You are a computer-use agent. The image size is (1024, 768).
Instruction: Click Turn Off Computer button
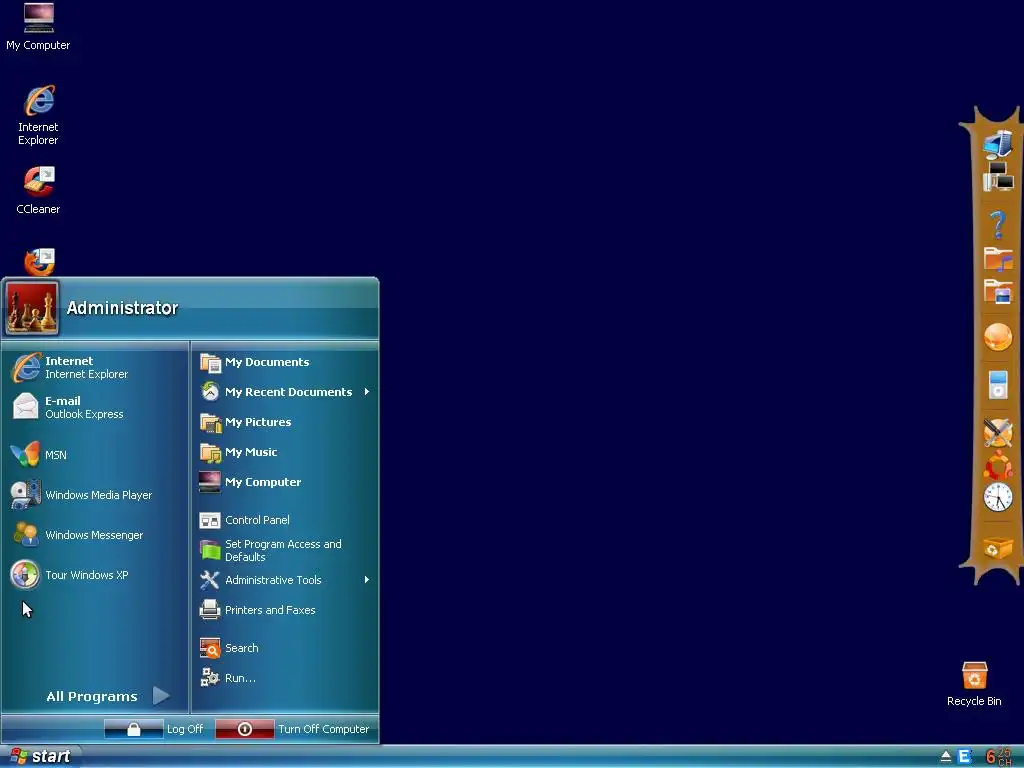(x=293, y=729)
